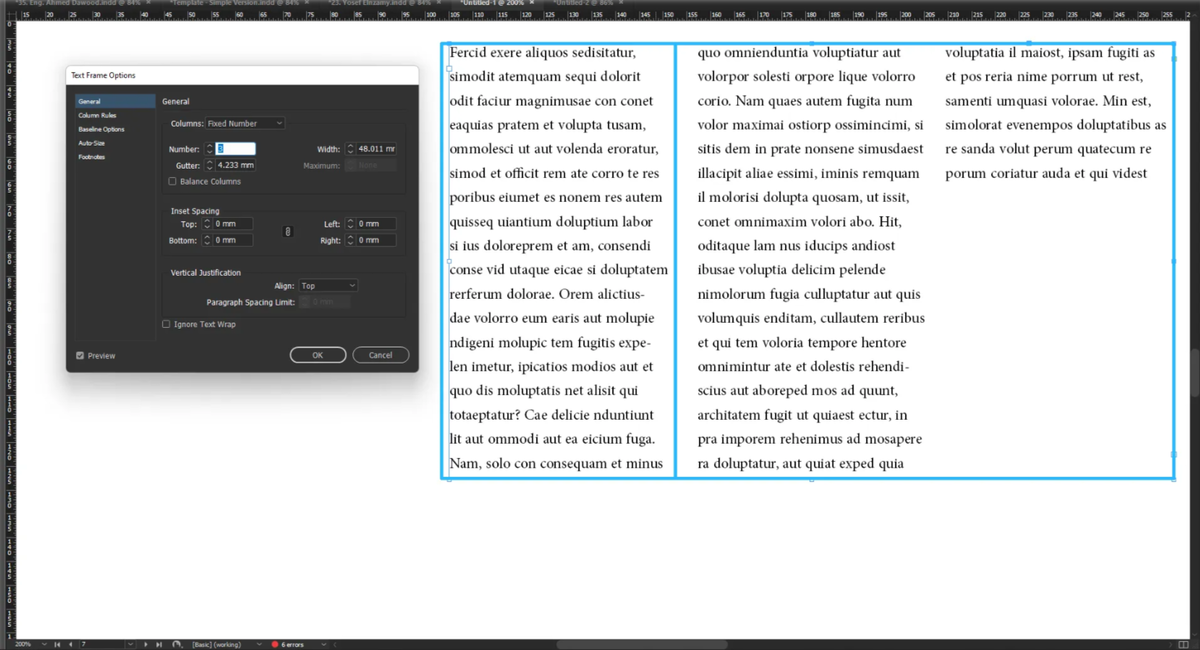The width and height of the screenshot is (1200, 650).
Task: Go to first page in status bar
Action: 57,644
